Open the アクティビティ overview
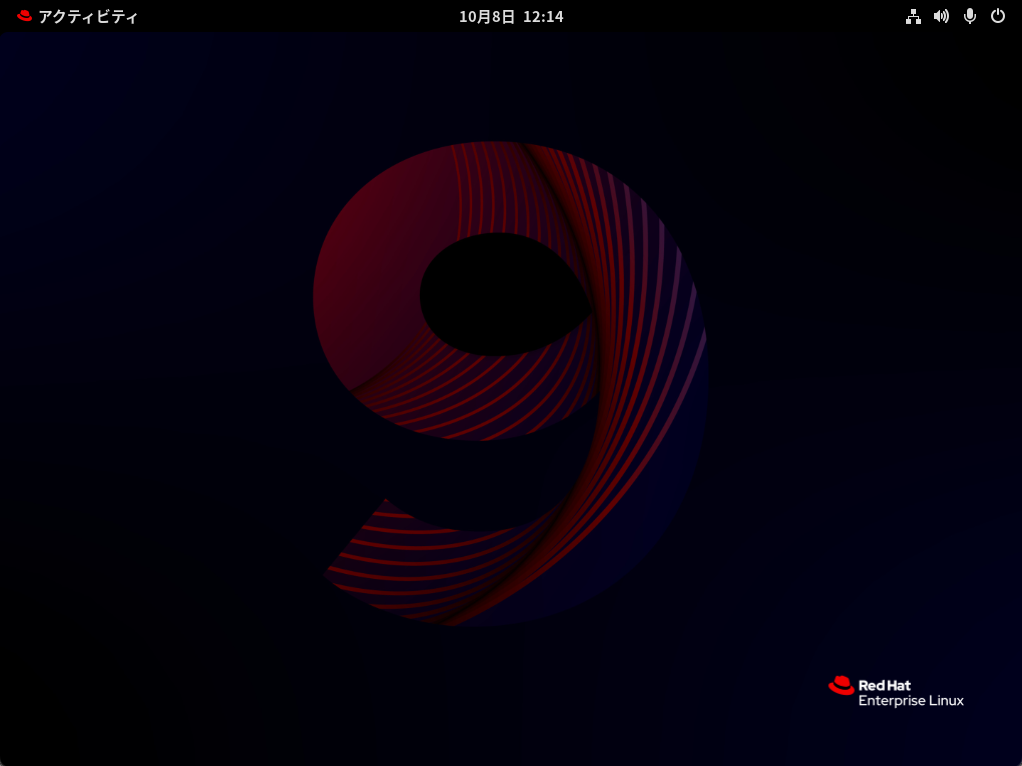 (88, 16)
